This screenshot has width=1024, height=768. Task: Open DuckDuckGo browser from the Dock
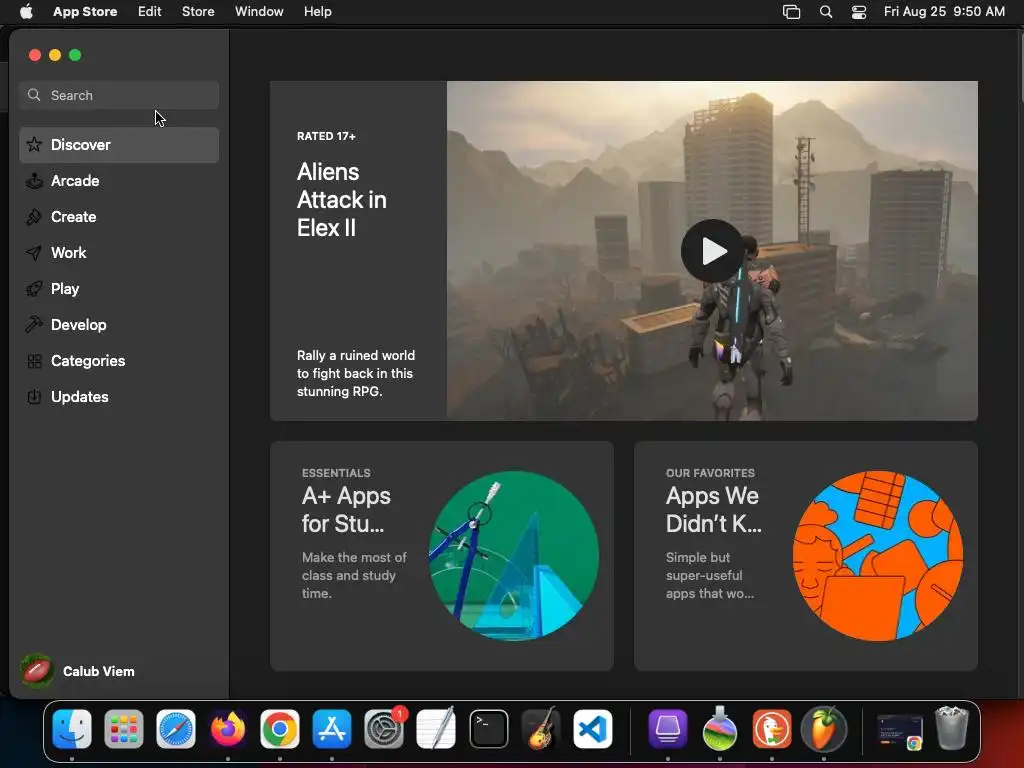click(771, 729)
